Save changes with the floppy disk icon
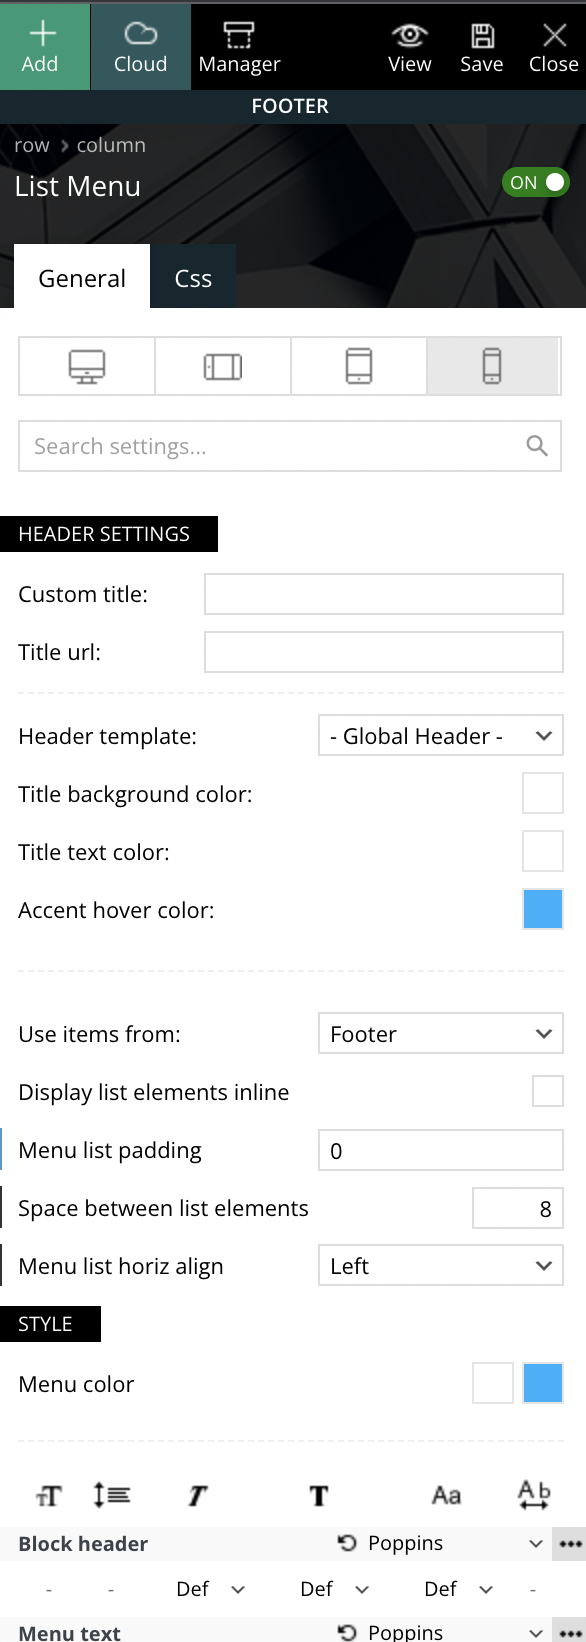 (x=482, y=35)
